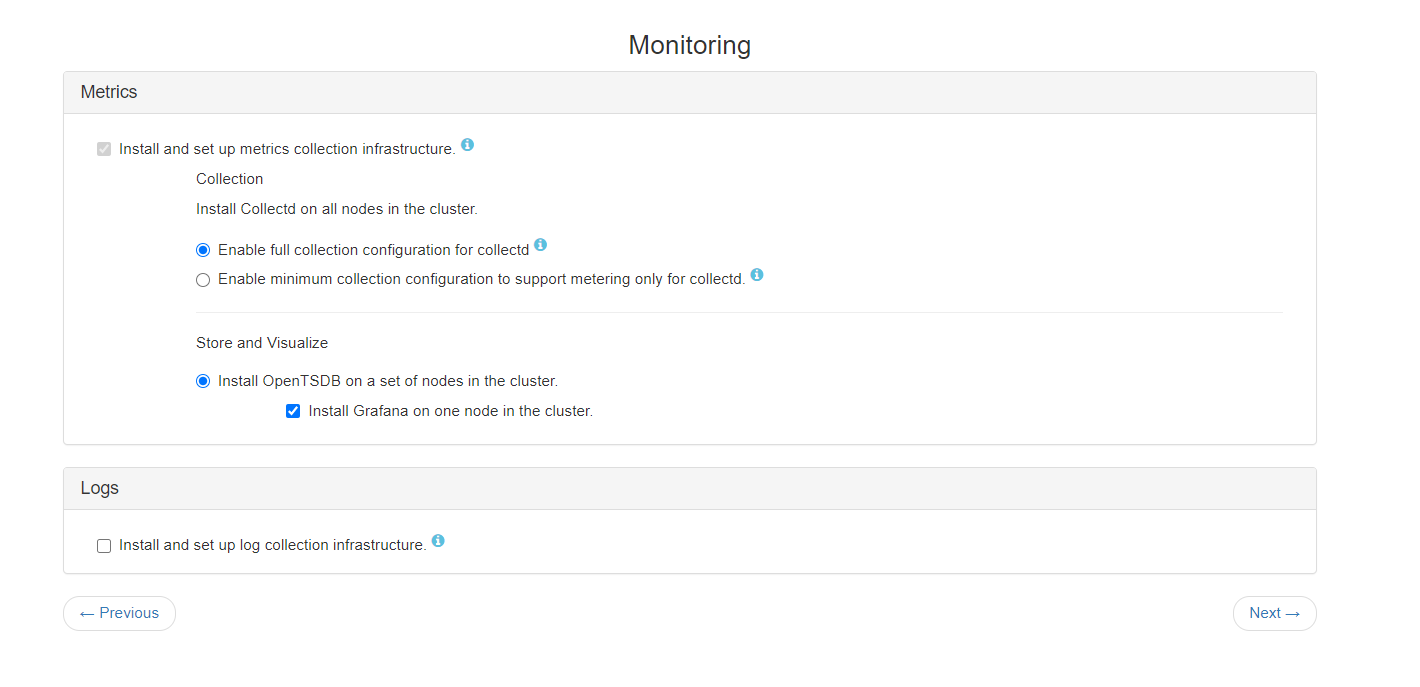Uncheck the Install Grafana checkbox
Screen dimensions: 1420x687
click(293, 411)
